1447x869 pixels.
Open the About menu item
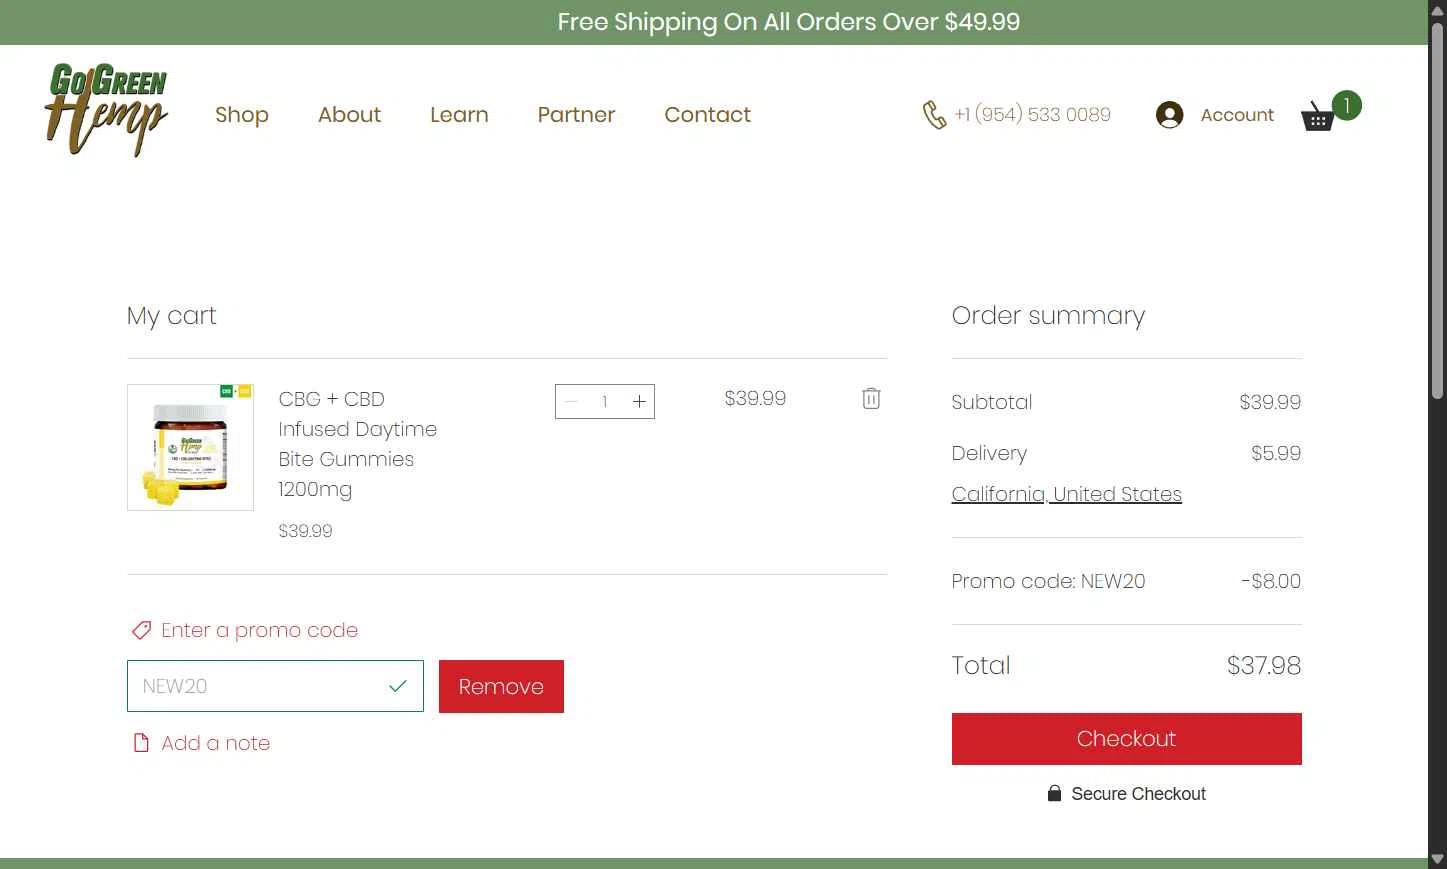click(349, 115)
